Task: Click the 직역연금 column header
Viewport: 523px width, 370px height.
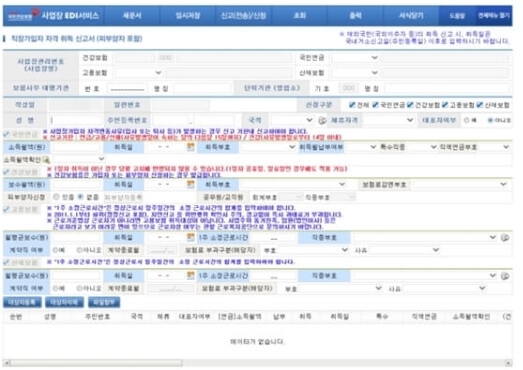Action: 424,316
